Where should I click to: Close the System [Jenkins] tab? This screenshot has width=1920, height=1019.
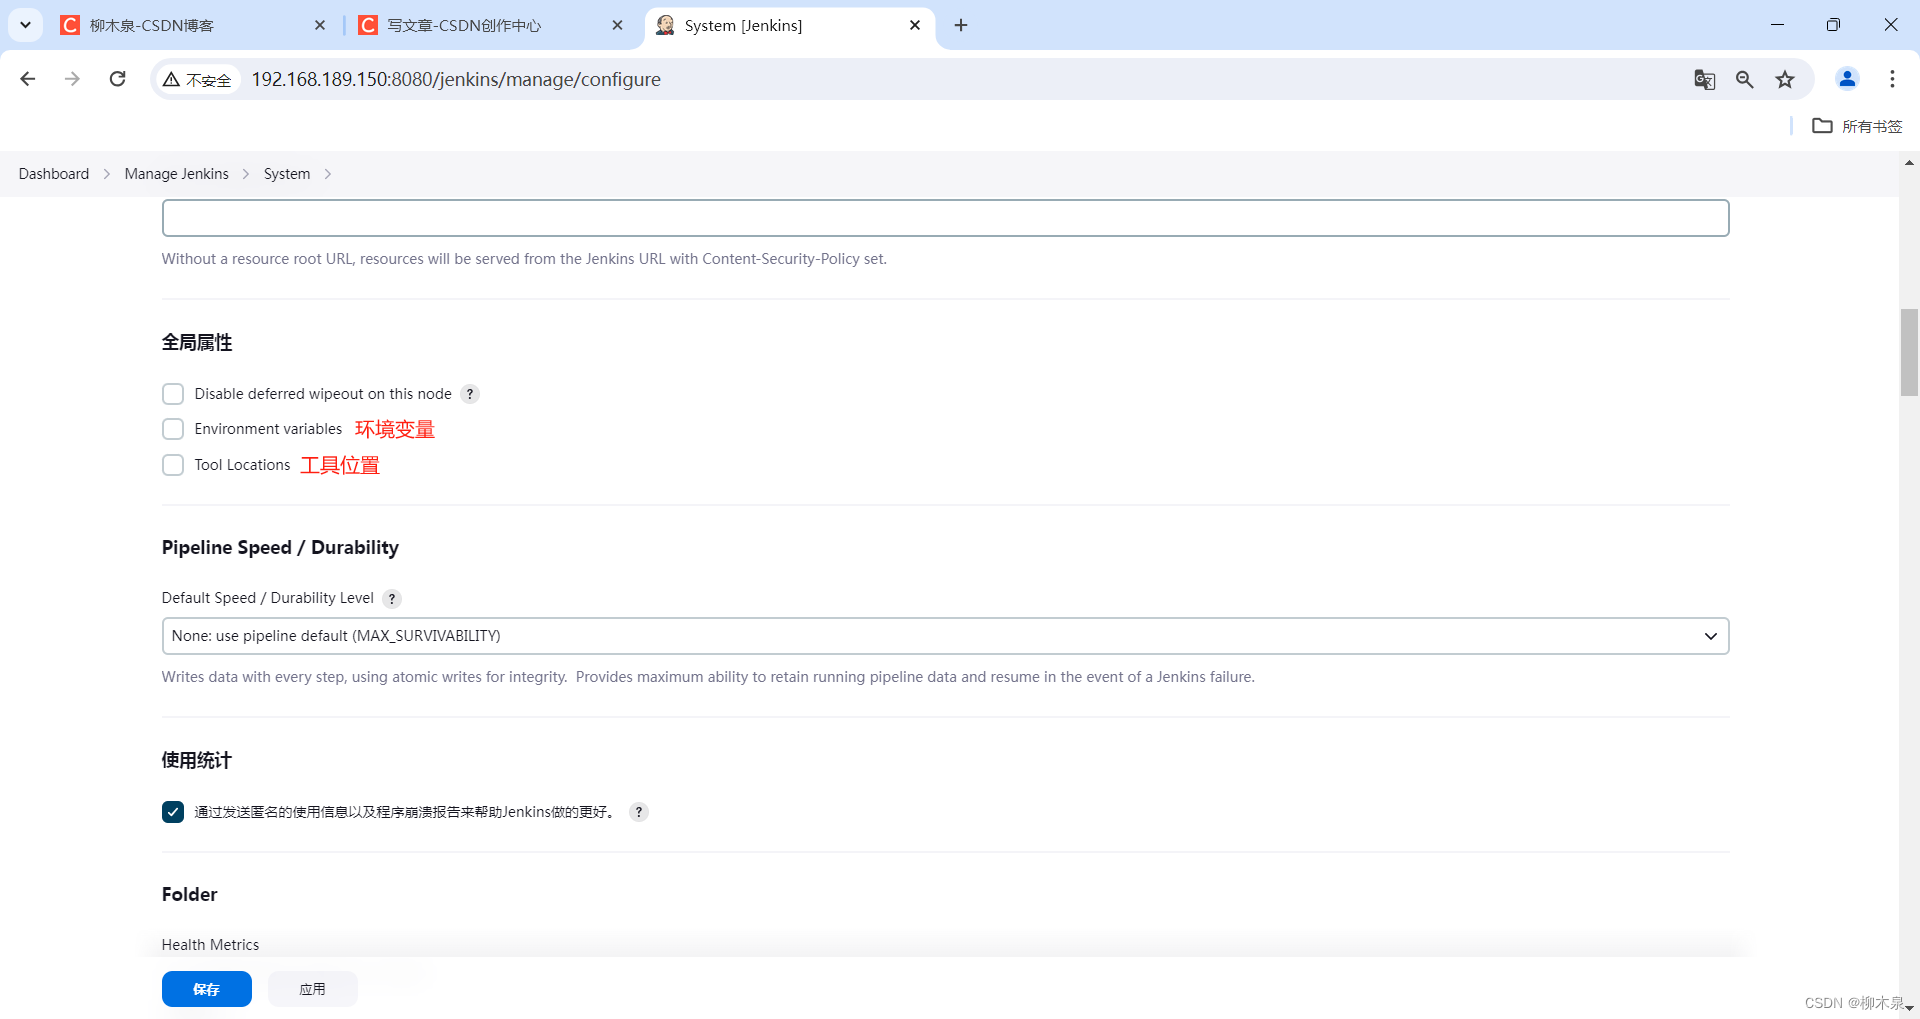[915, 25]
